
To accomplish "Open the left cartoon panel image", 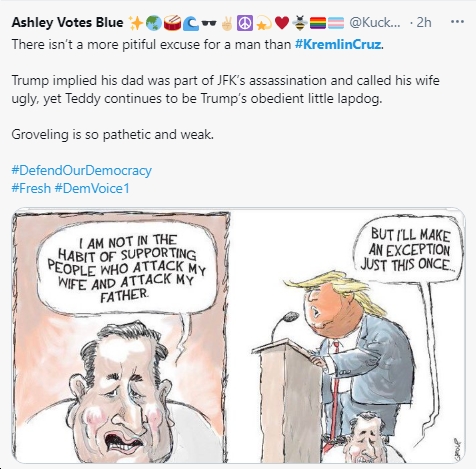I will (x=121, y=336).
